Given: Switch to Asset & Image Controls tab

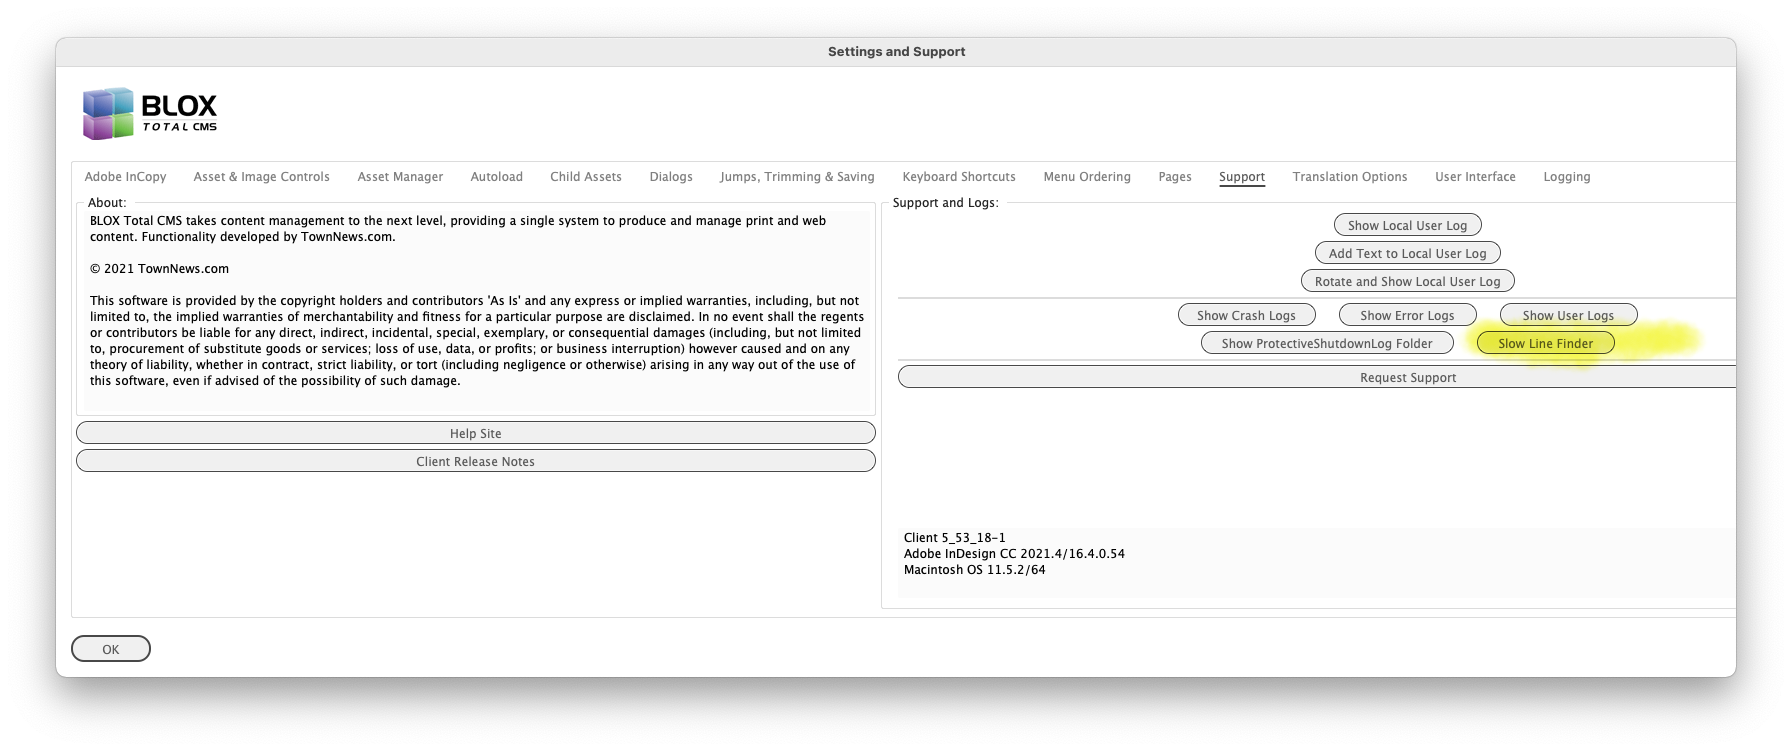Looking at the screenshot, I should click(261, 177).
